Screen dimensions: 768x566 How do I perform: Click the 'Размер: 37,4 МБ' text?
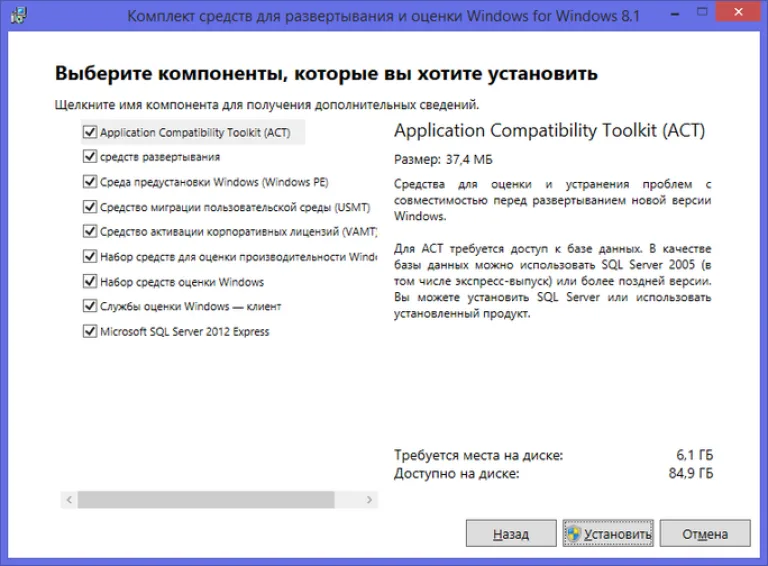coord(443,160)
